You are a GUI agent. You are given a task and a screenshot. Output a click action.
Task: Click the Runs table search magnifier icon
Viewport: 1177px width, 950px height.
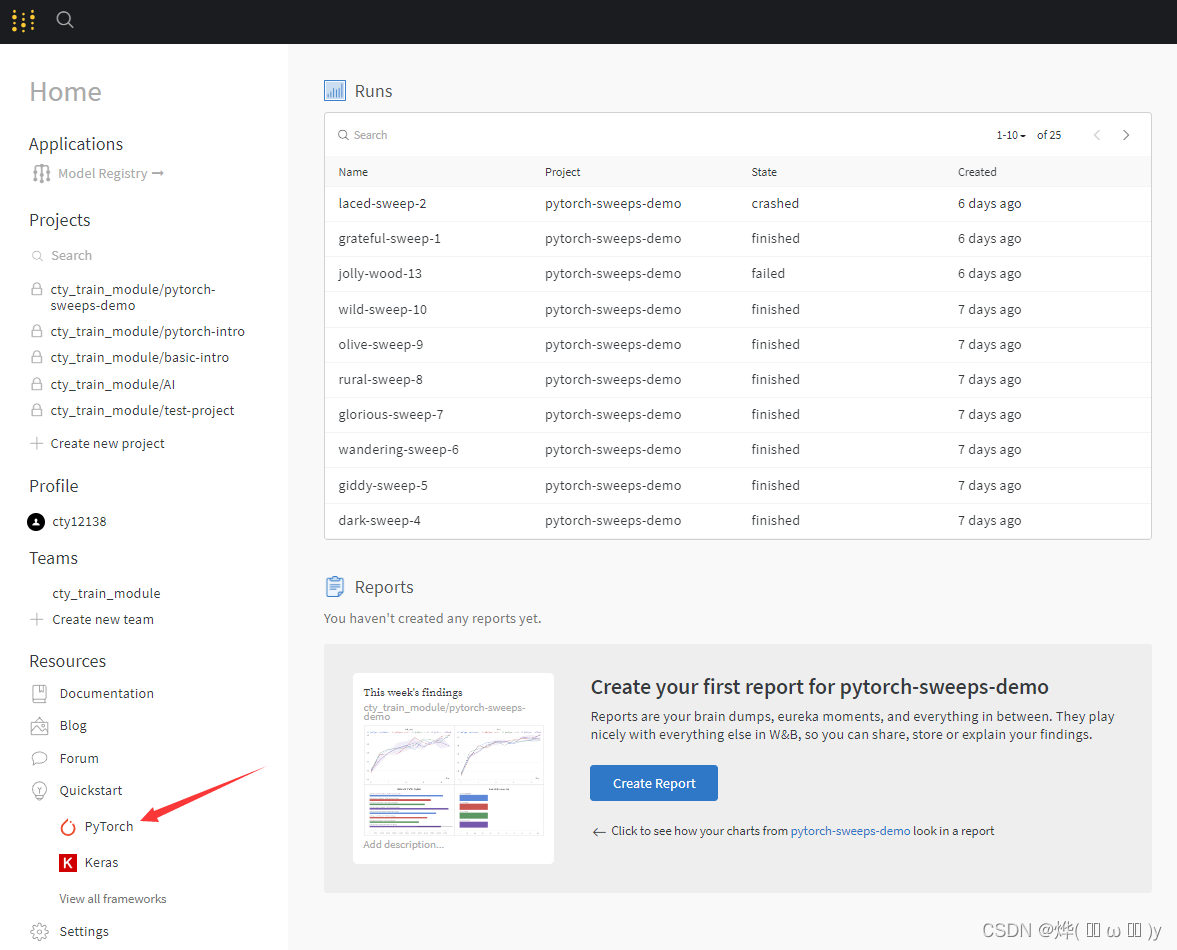tap(343, 135)
